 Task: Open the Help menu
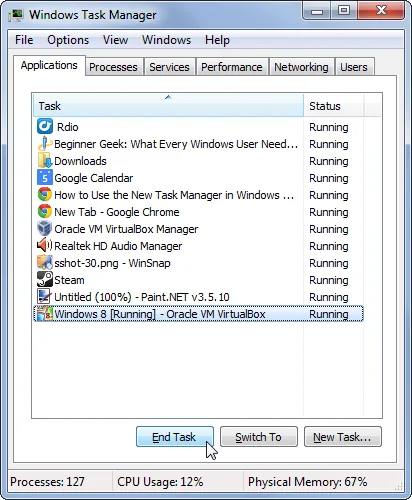tap(217, 40)
